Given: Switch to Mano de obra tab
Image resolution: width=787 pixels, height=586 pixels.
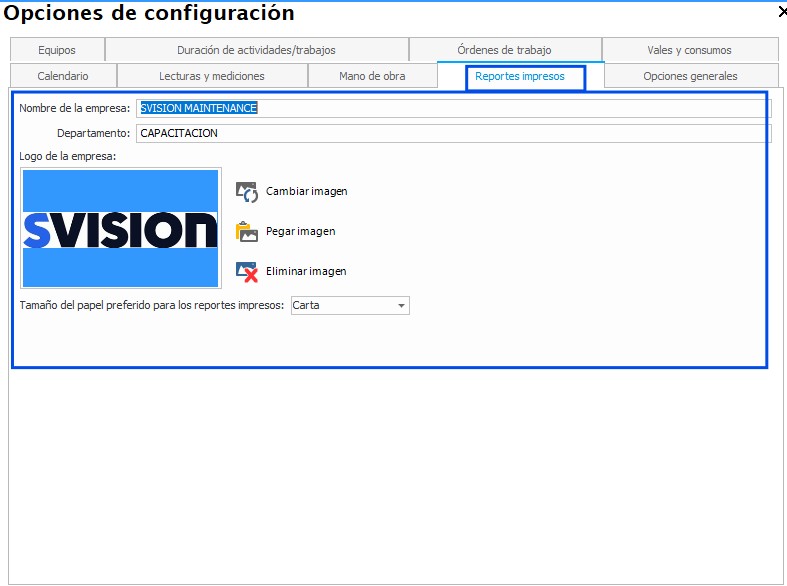Looking at the screenshot, I should [372, 76].
